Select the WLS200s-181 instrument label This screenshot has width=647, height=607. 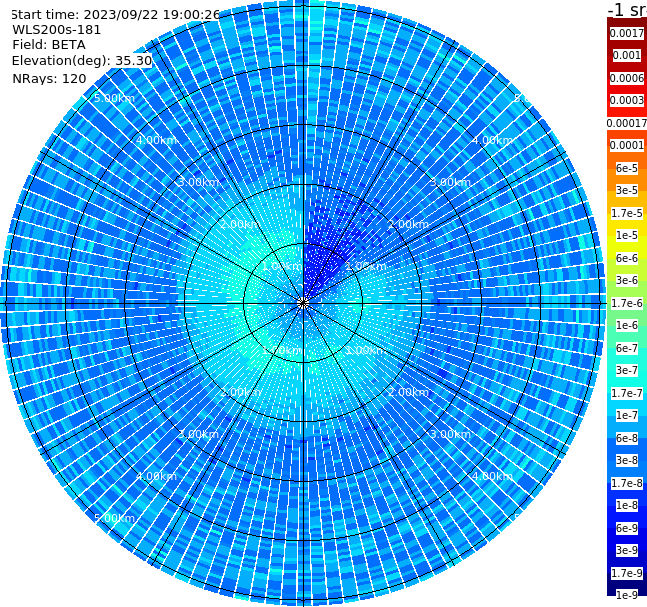[57, 30]
